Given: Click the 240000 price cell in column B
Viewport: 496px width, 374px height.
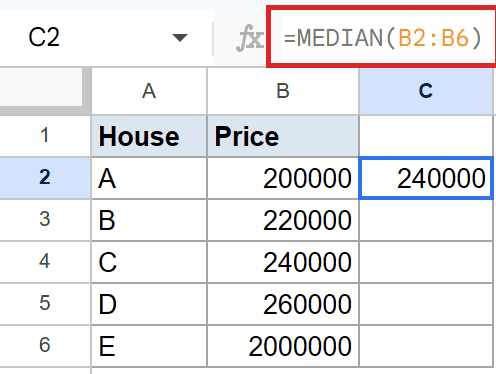Looking at the screenshot, I should 283,262.
